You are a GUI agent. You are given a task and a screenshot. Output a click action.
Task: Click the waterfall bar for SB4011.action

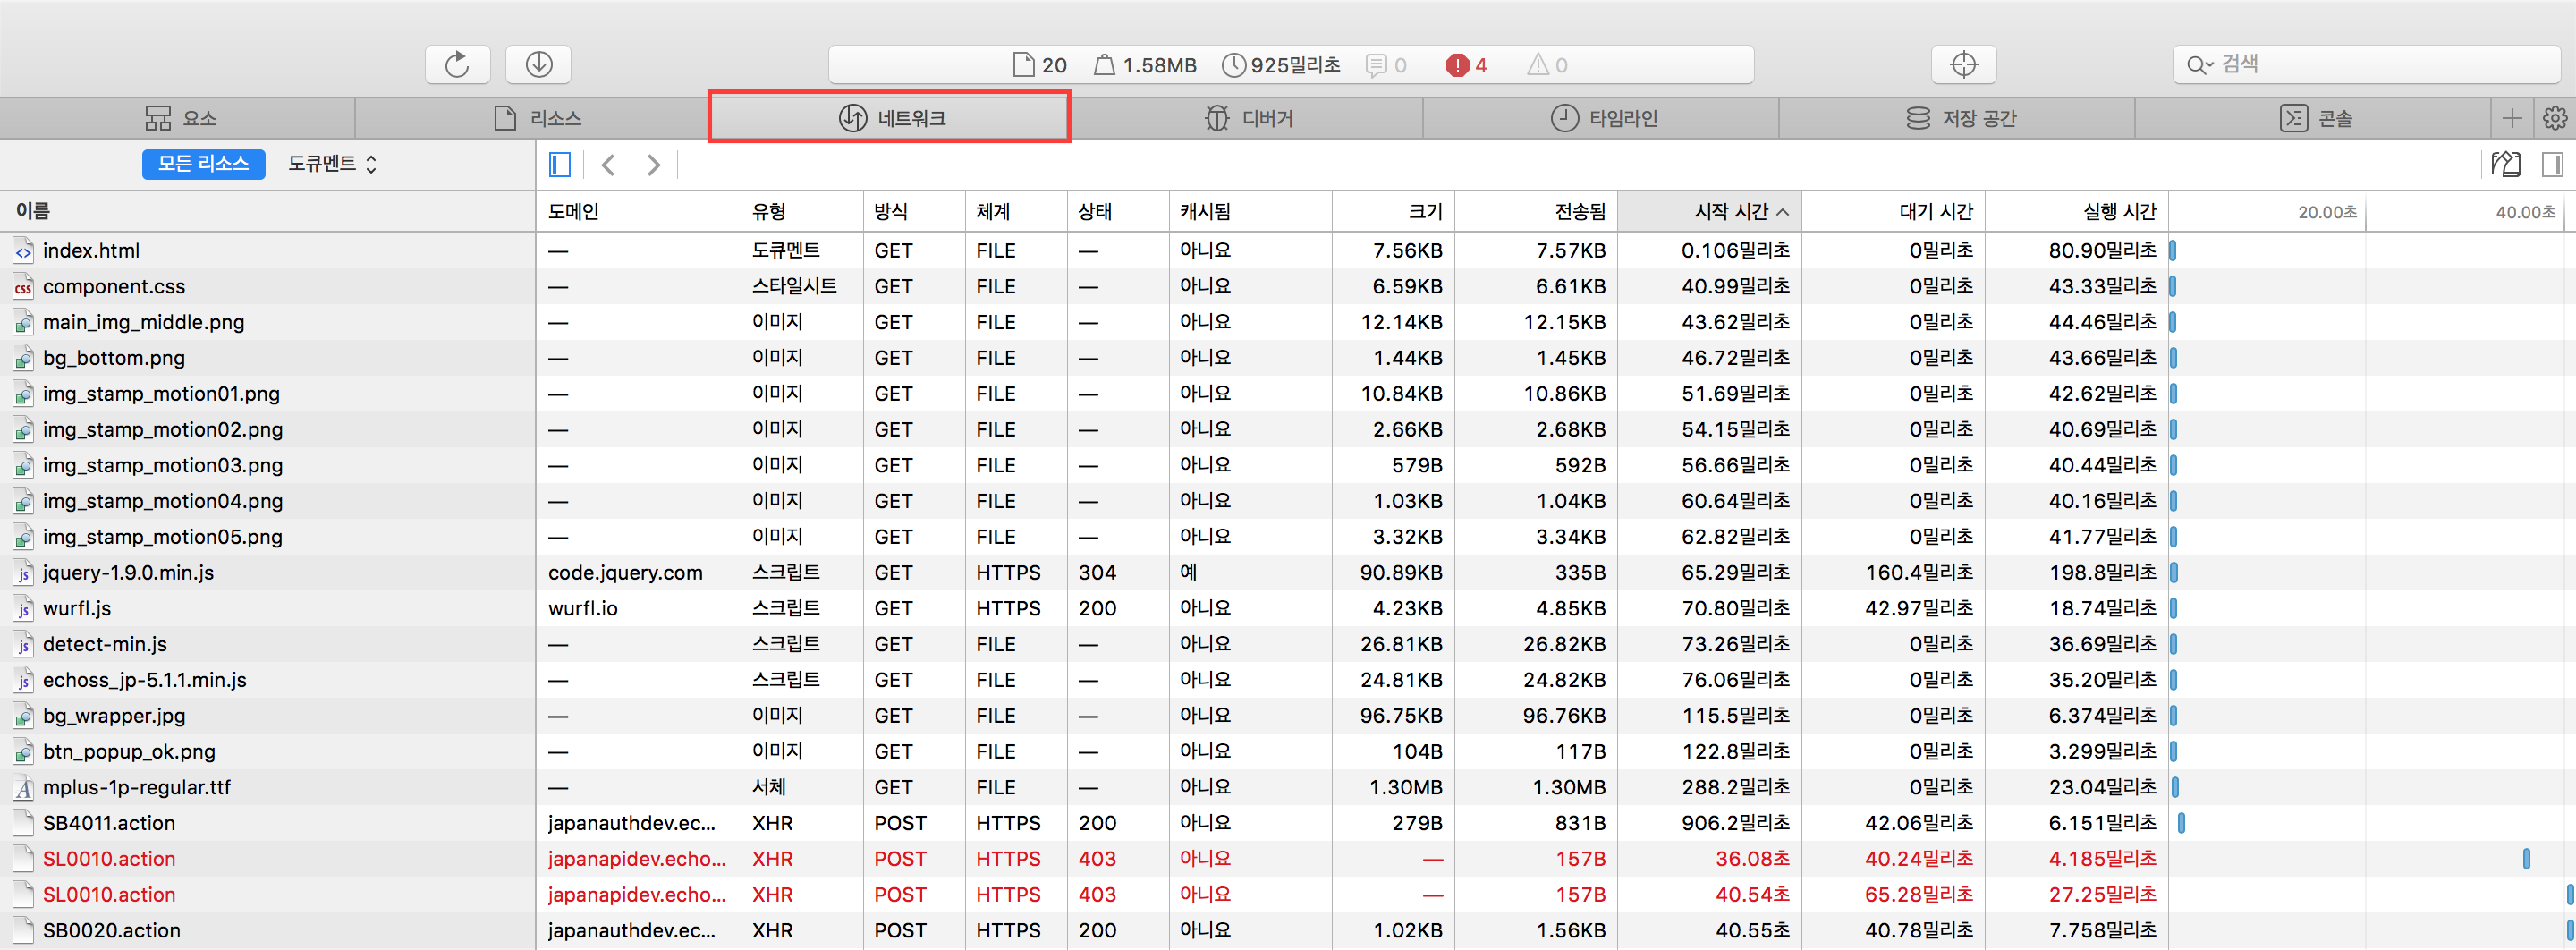pos(2181,824)
